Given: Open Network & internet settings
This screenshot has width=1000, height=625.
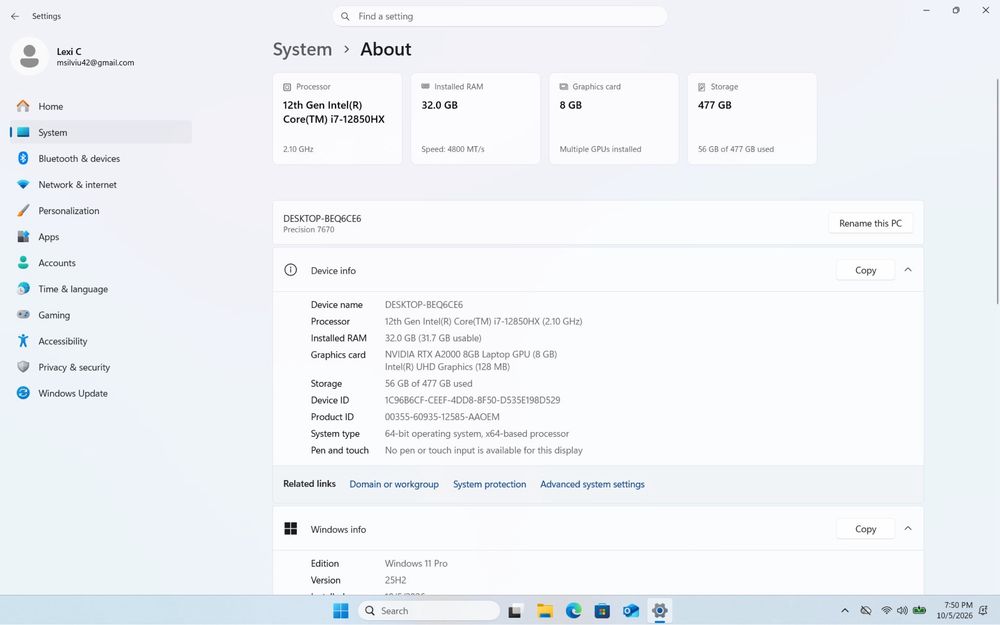Looking at the screenshot, I should click(x=101, y=184).
